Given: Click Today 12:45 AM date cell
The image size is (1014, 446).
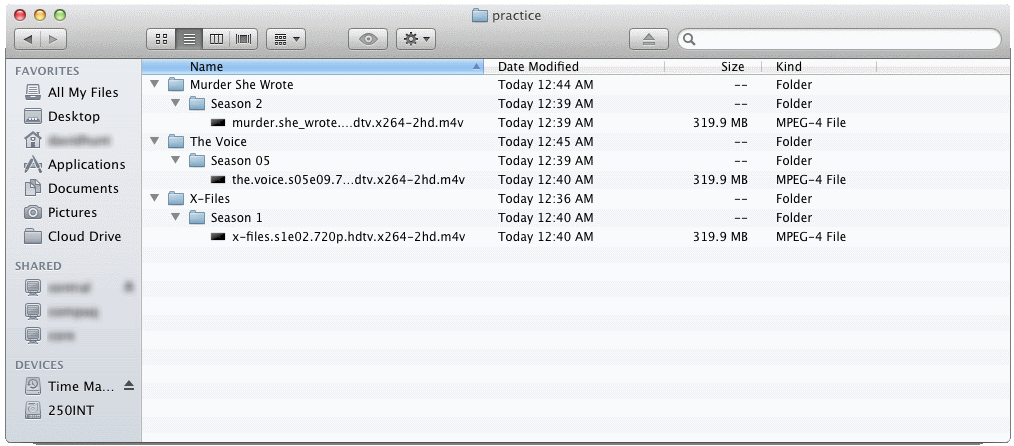Looking at the screenshot, I should point(545,142).
